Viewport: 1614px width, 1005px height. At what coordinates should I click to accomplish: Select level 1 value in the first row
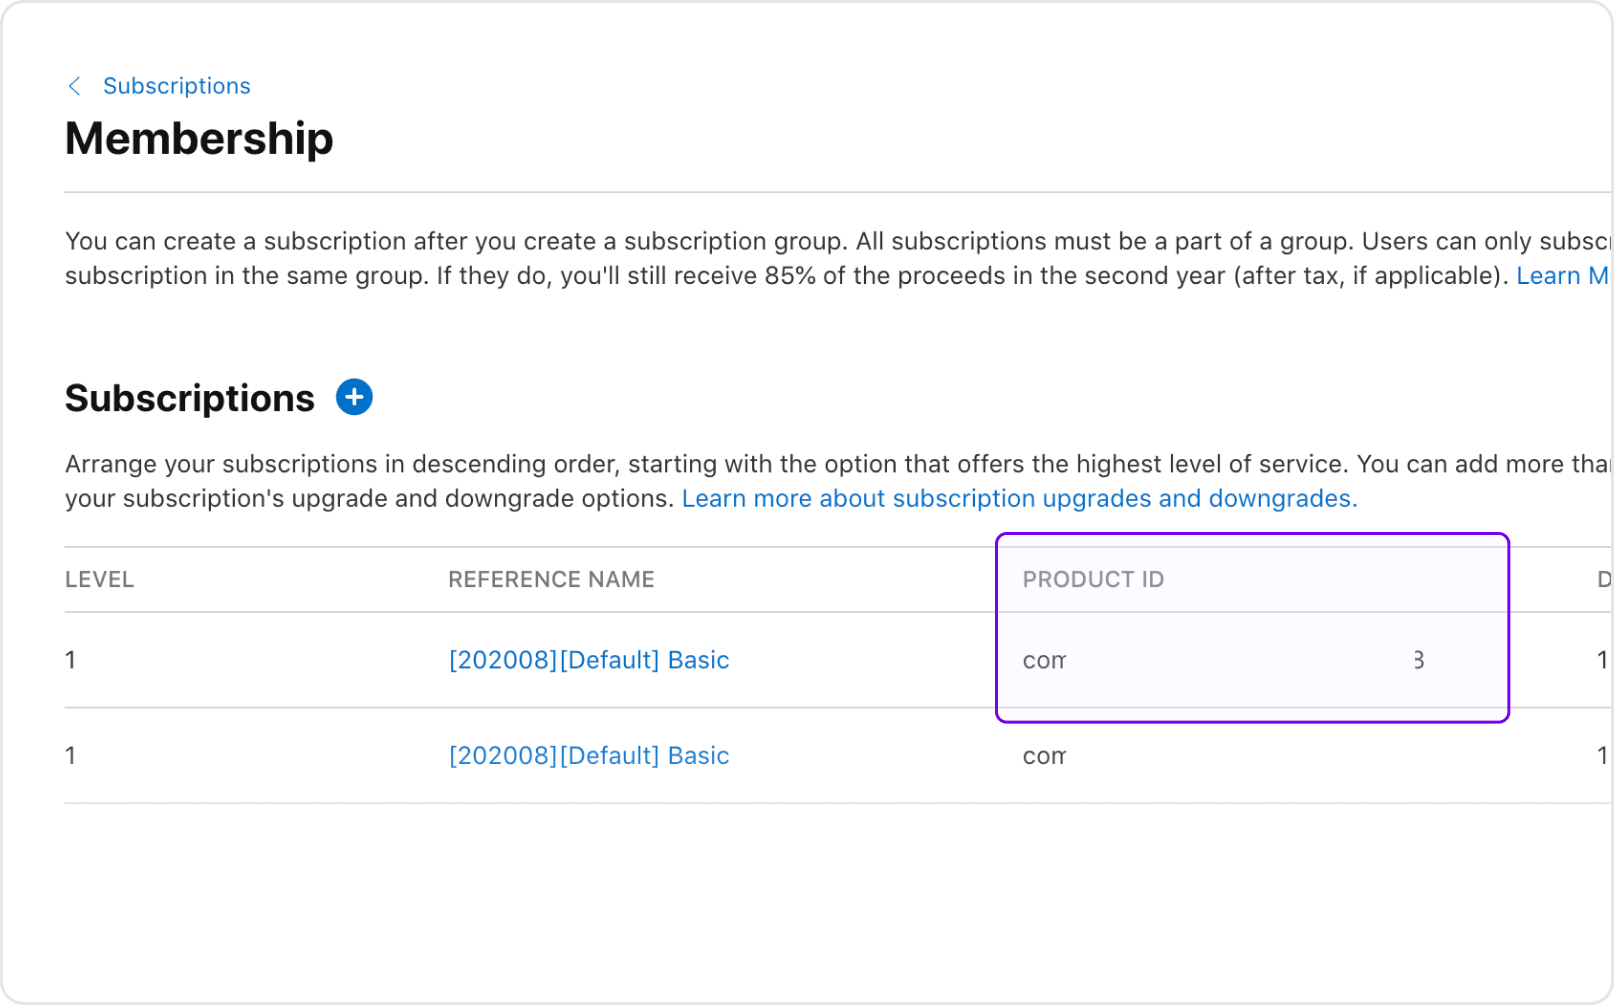(70, 660)
